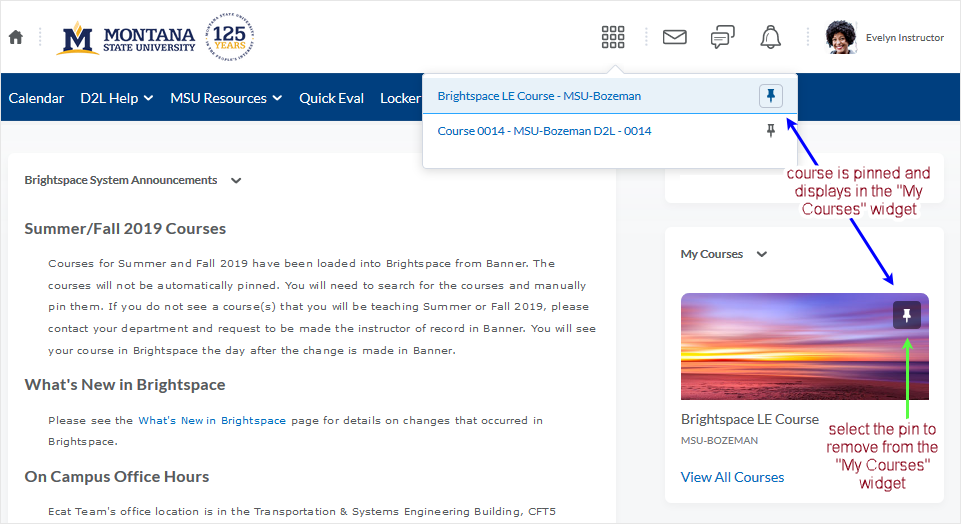Click the Brightspace LE Course tile title

[x=750, y=419]
